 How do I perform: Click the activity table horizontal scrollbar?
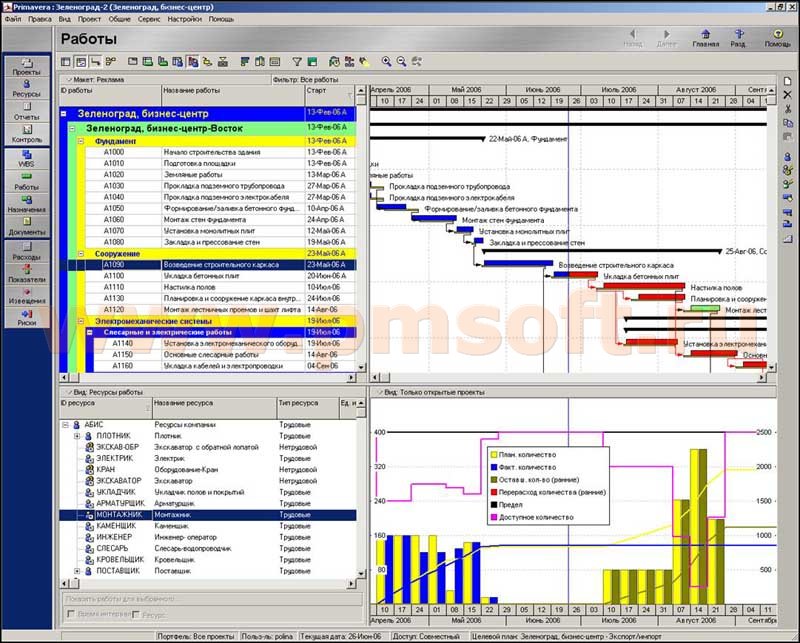click(x=208, y=378)
